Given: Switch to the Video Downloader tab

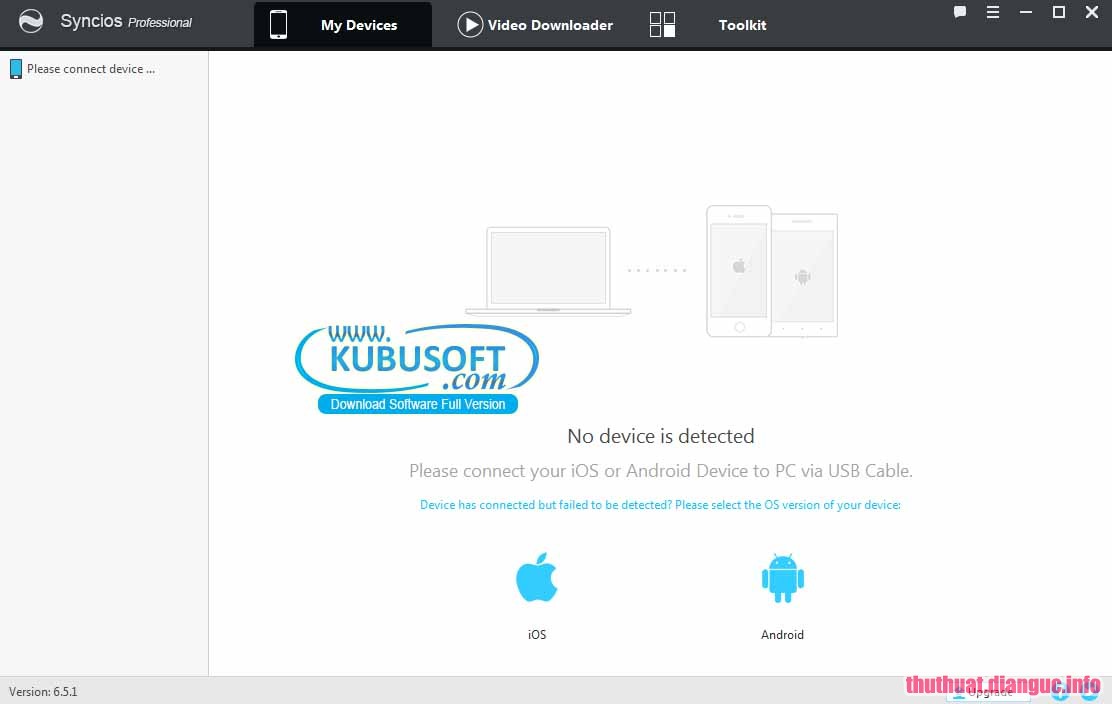Looking at the screenshot, I should [535, 25].
